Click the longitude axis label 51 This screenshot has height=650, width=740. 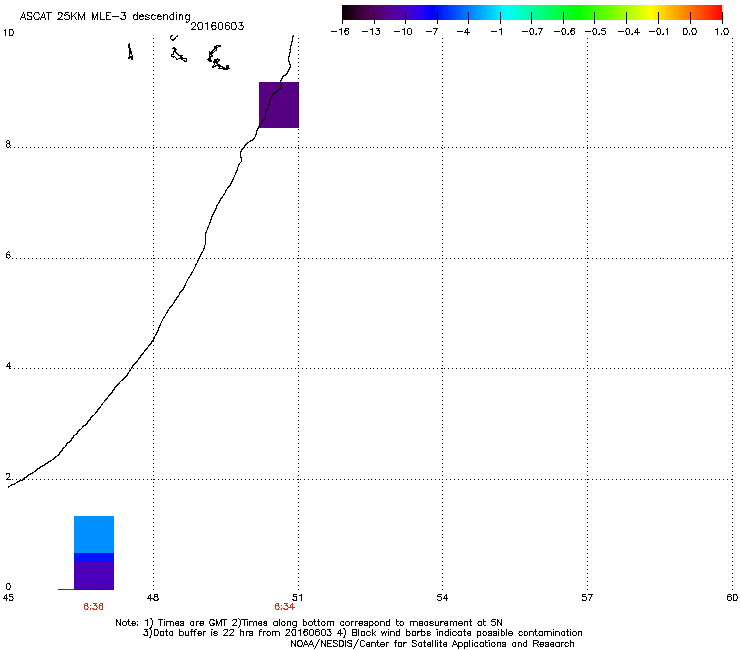pyautogui.click(x=298, y=598)
